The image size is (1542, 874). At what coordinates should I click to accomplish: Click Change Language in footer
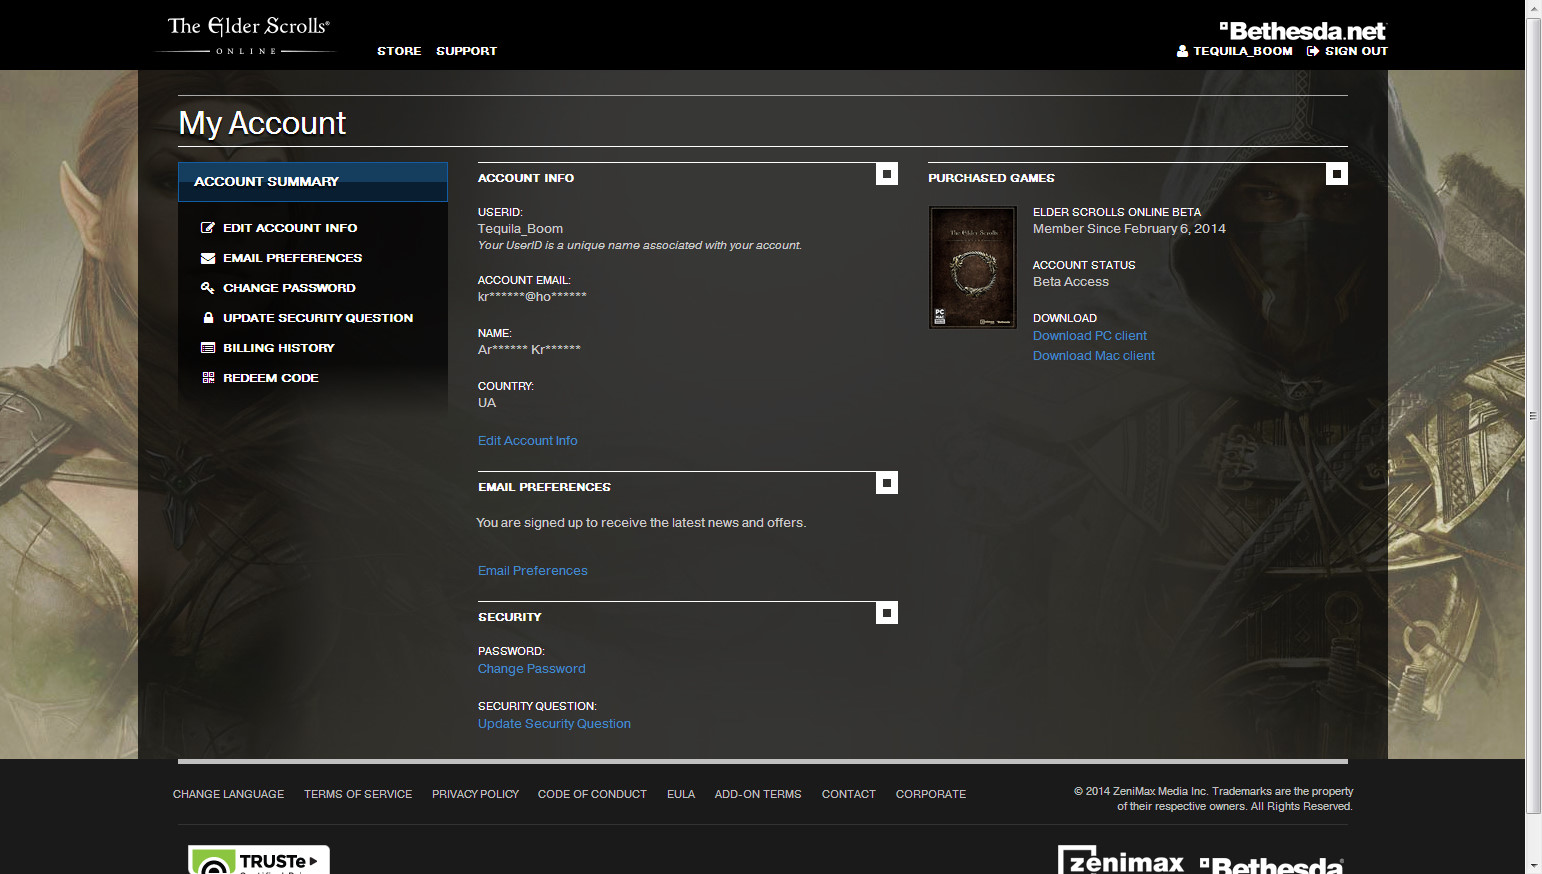pos(228,794)
